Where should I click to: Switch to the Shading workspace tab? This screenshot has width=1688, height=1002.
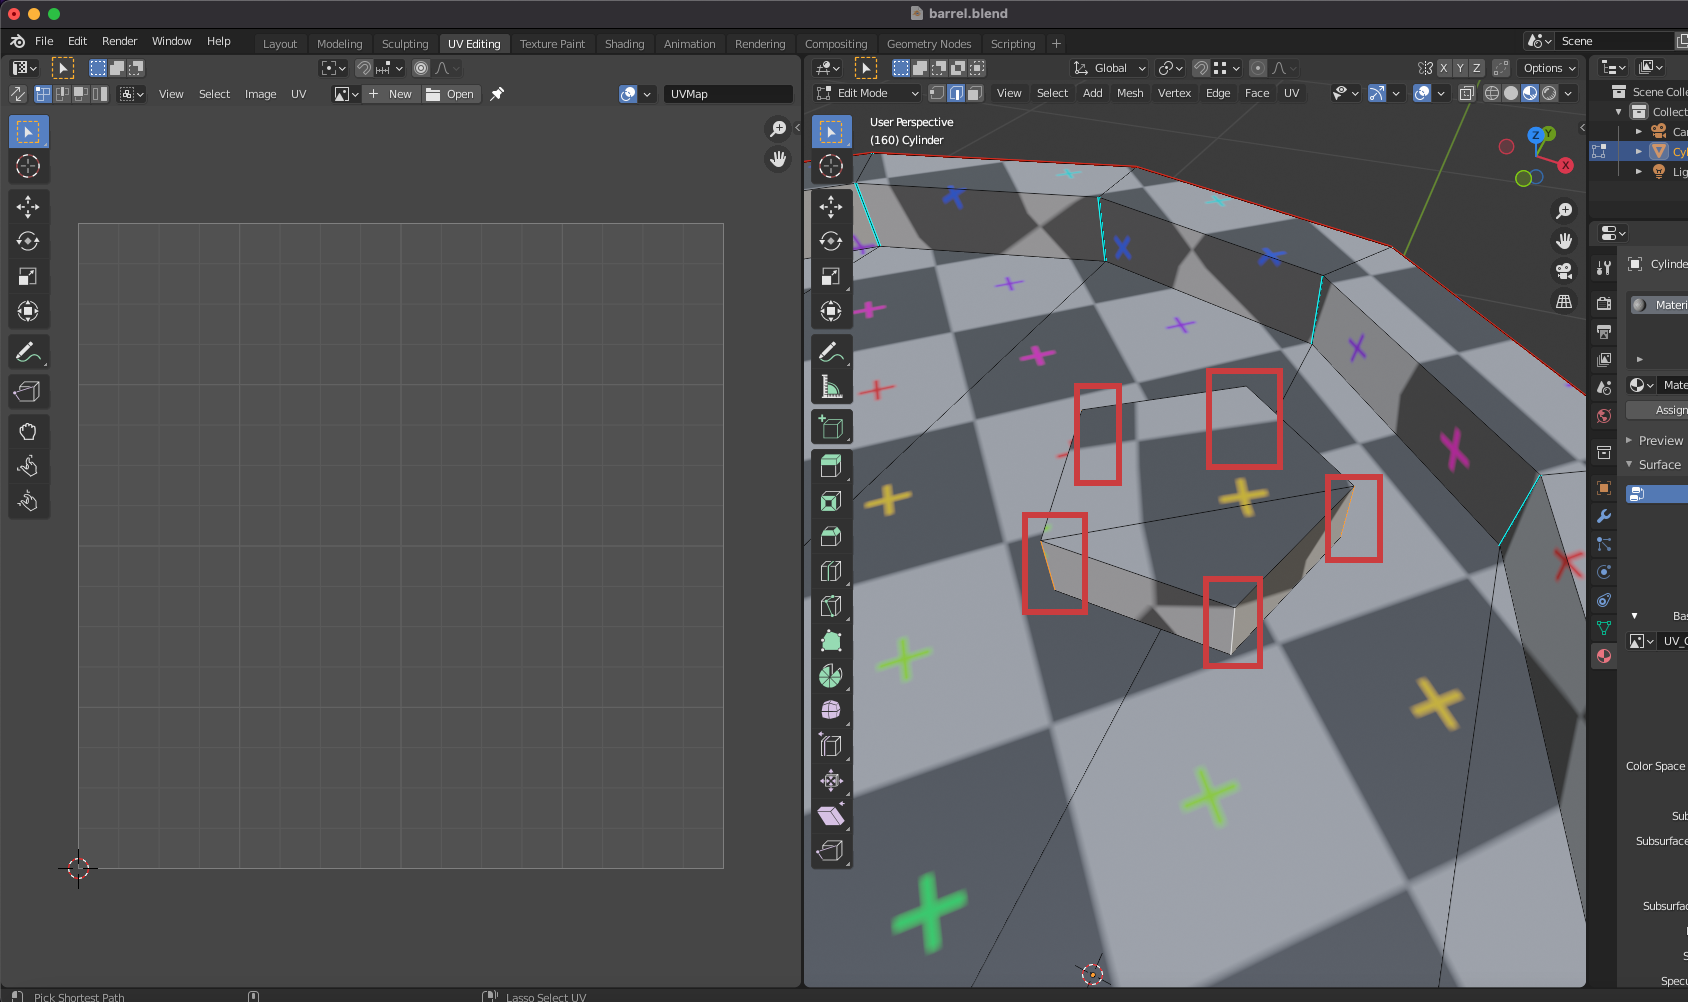[x=624, y=44]
